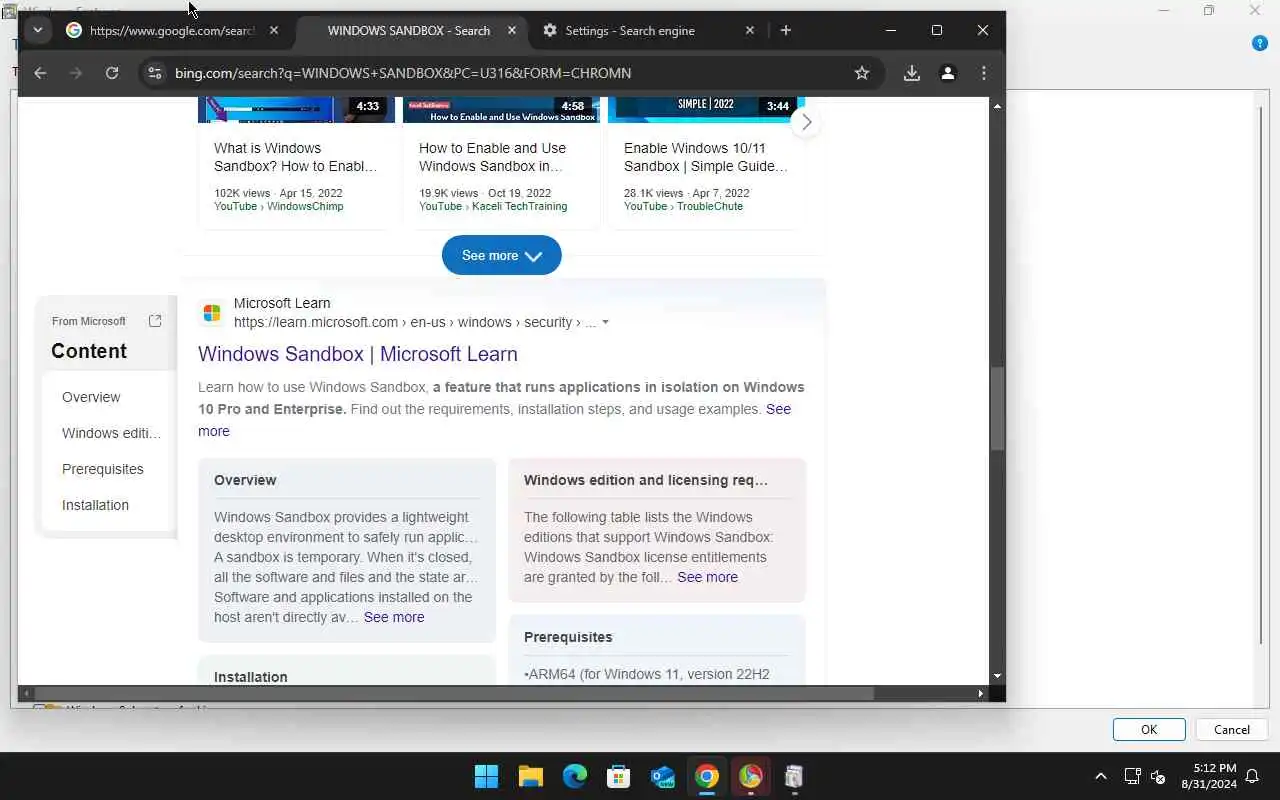The width and height of the screenshot is (1280, 800).
Task: Click OK in the background dialog
Action: coord(1149,730)
